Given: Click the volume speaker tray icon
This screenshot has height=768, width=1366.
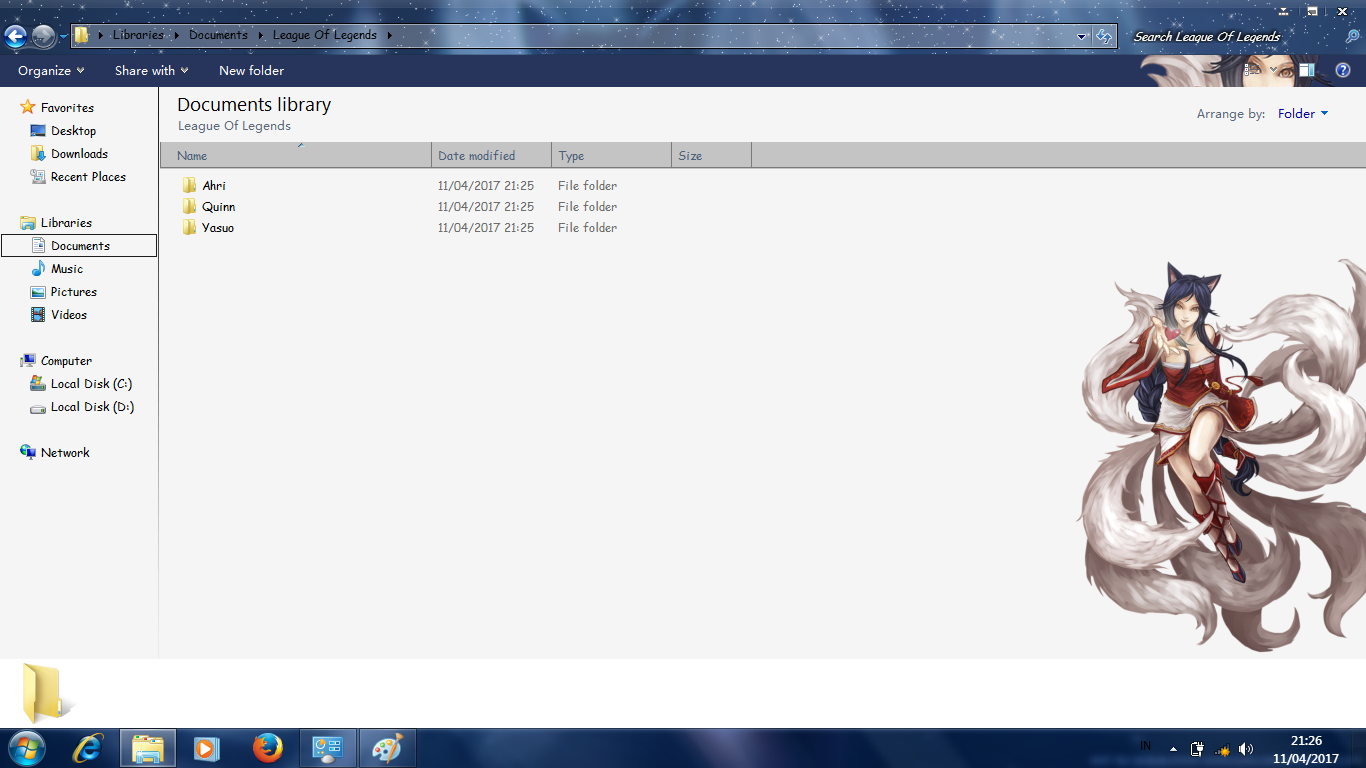Looking at the screenshot, I should [1246, 749].
